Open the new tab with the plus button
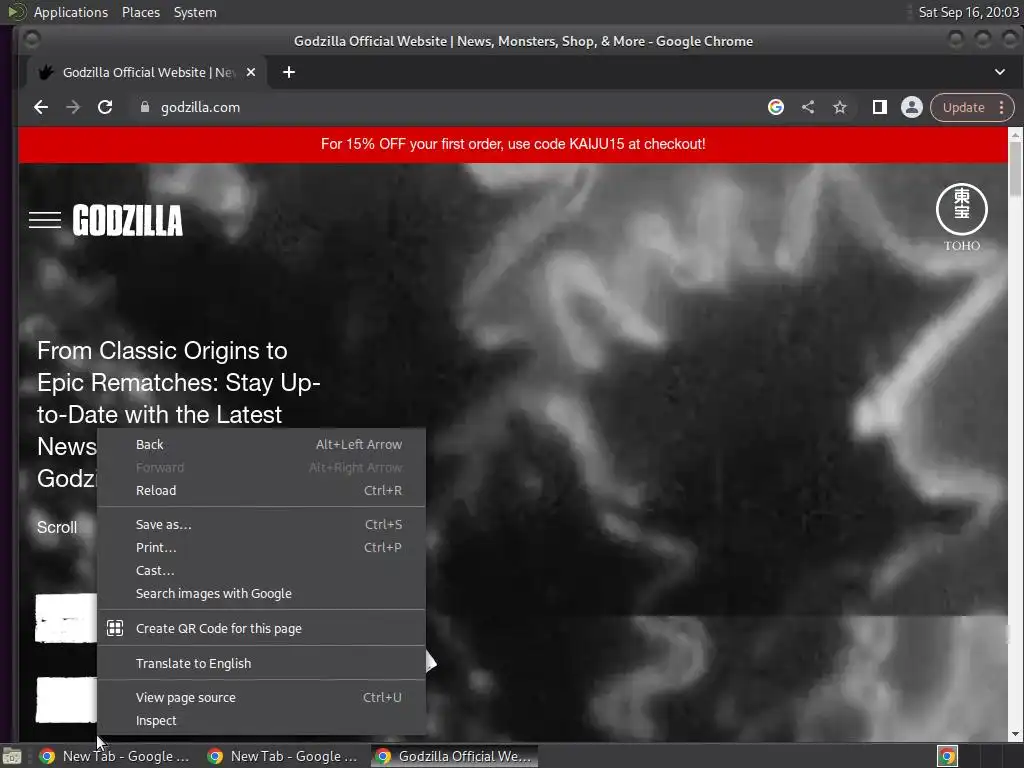Screen dimensions: 1024x768 coord(289,72)
